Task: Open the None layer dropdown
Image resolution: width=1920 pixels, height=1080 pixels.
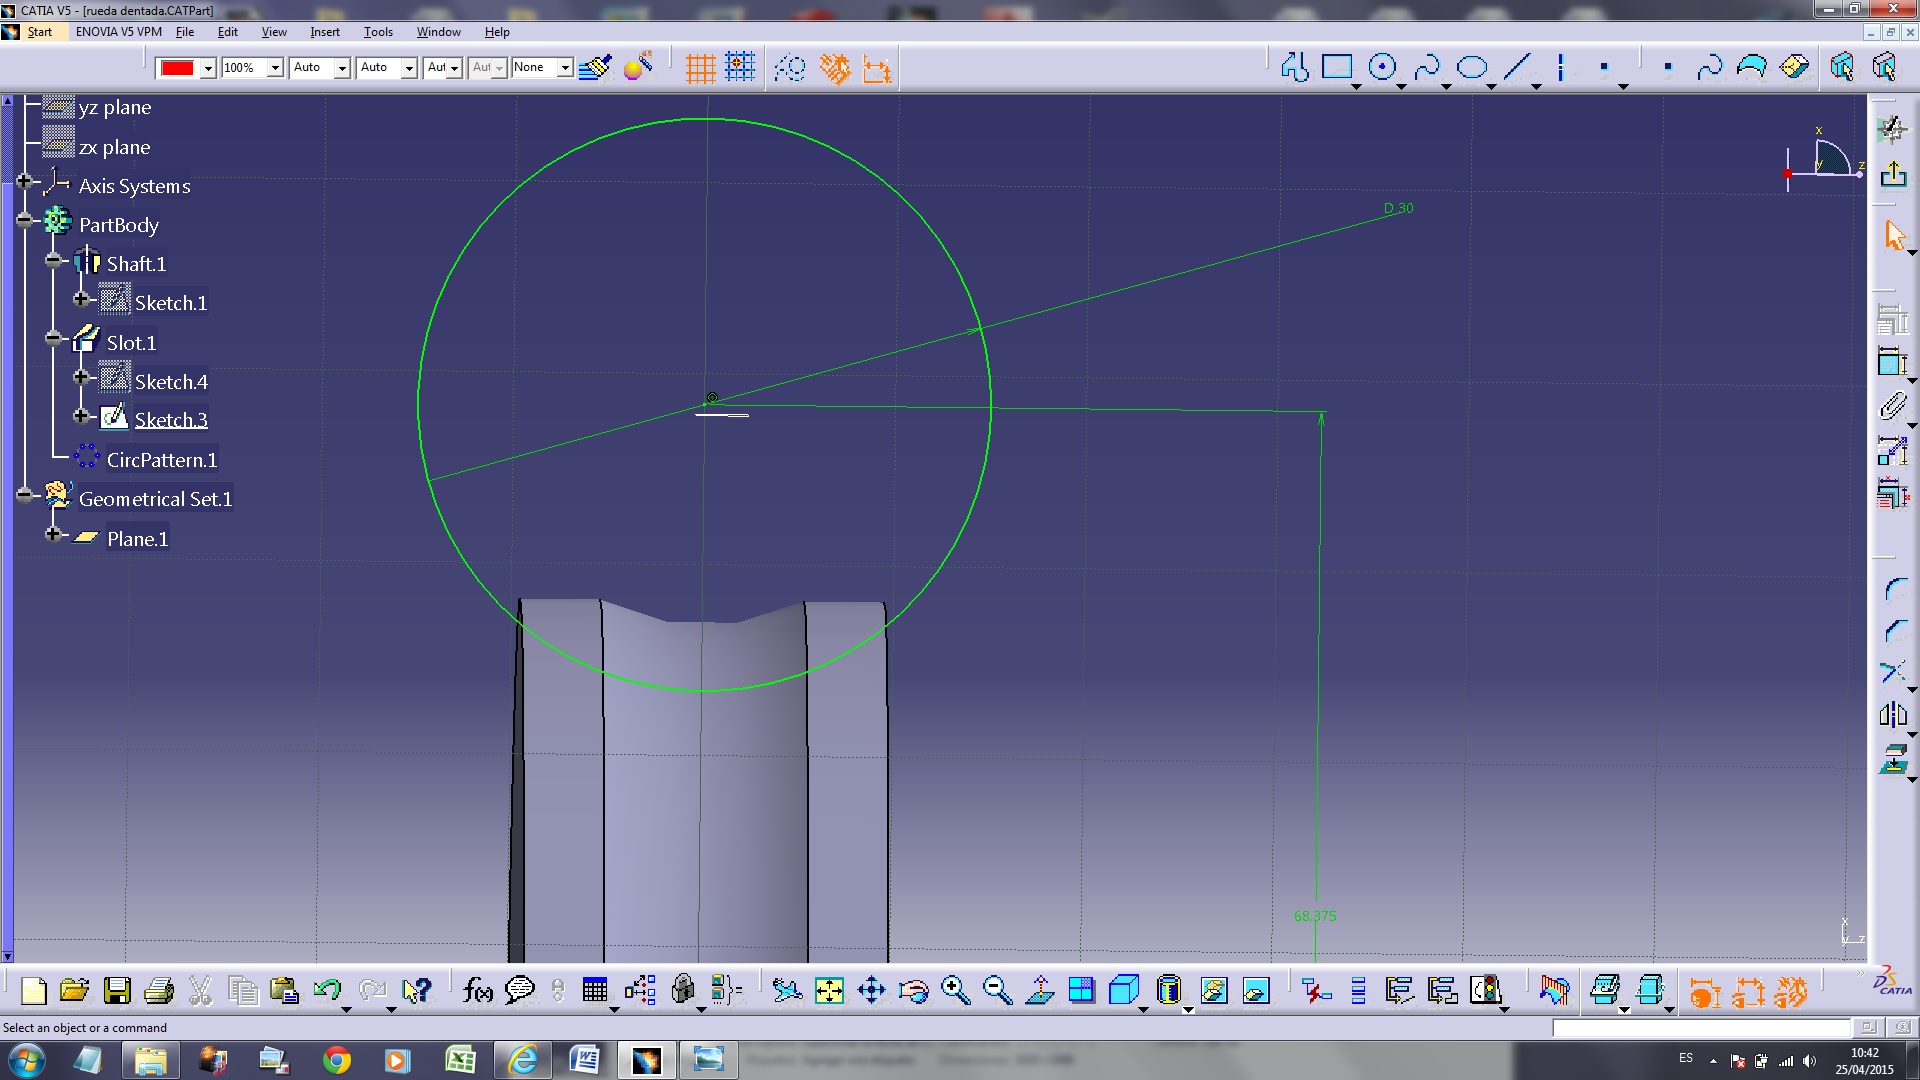Action: [565, 68]
